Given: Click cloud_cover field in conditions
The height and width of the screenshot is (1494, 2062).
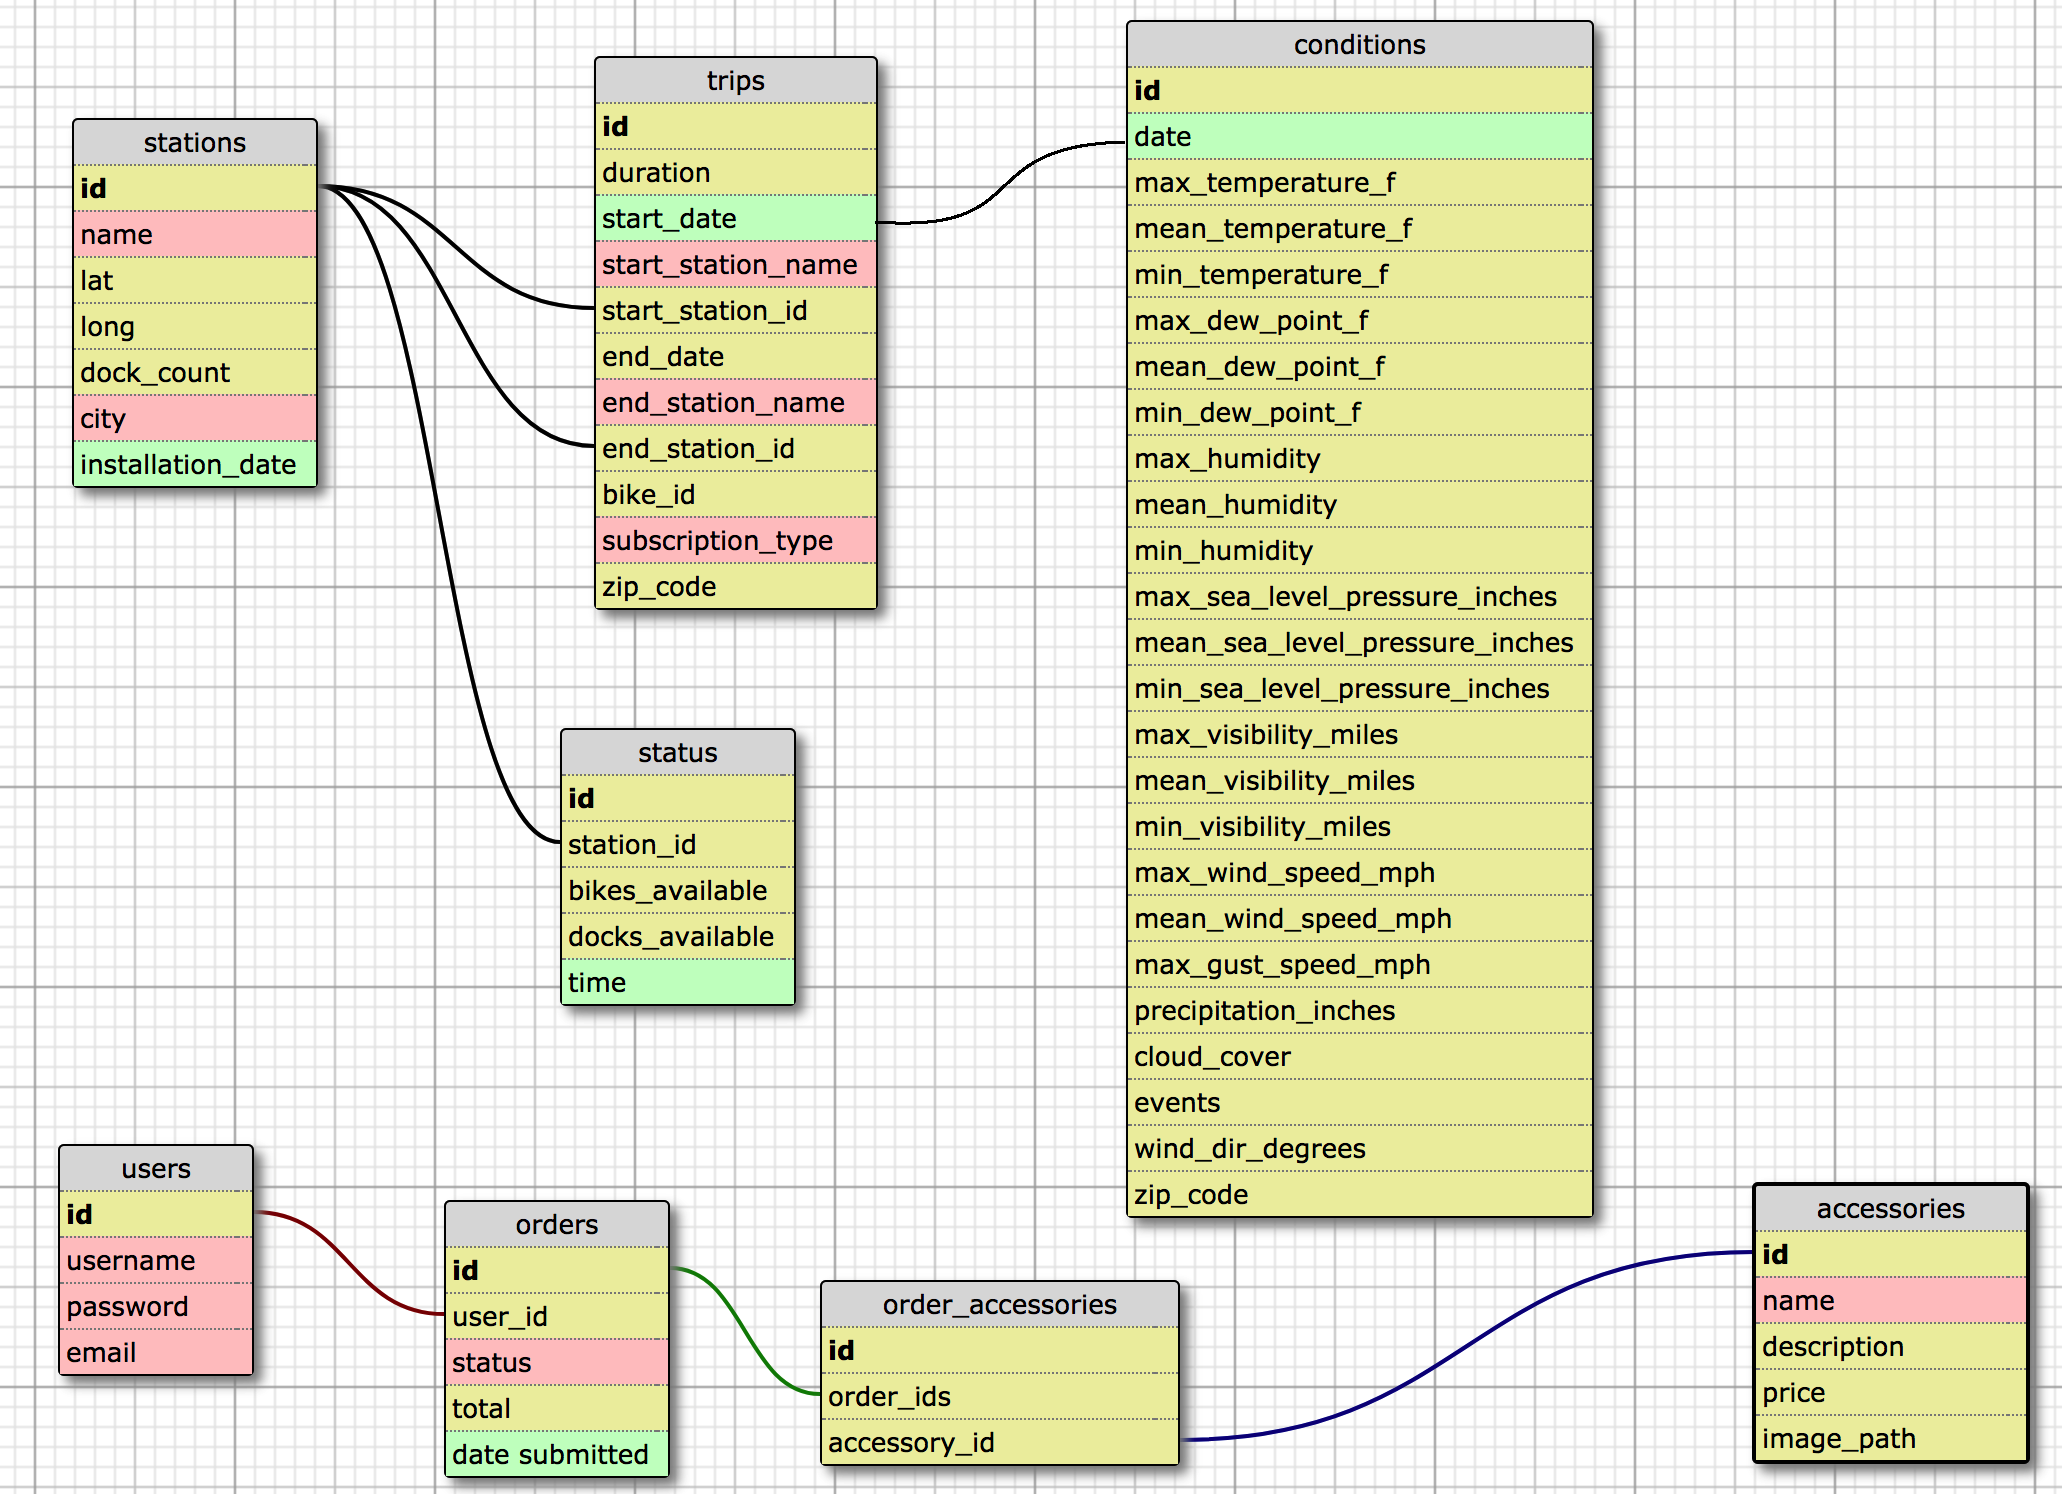Looking at the screenshot, I should pyautogui.click(x=1360, y=1056).
